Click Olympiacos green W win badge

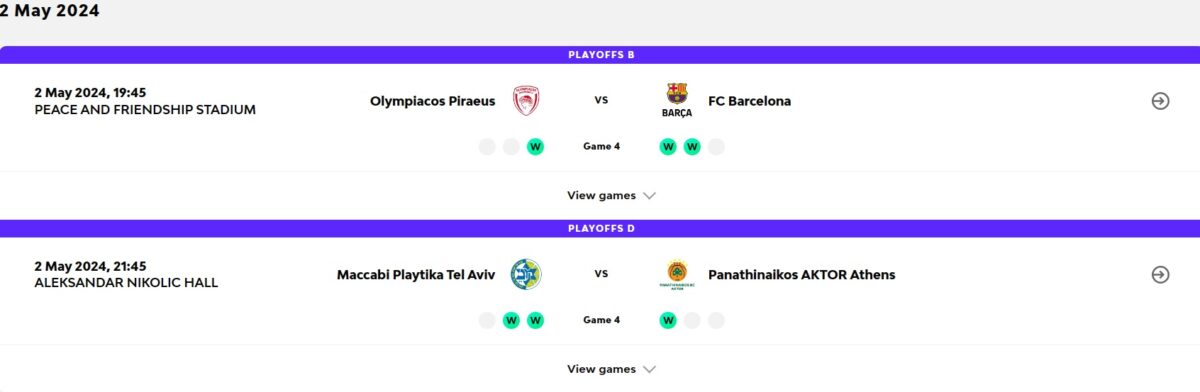click(x=535, y=147)
